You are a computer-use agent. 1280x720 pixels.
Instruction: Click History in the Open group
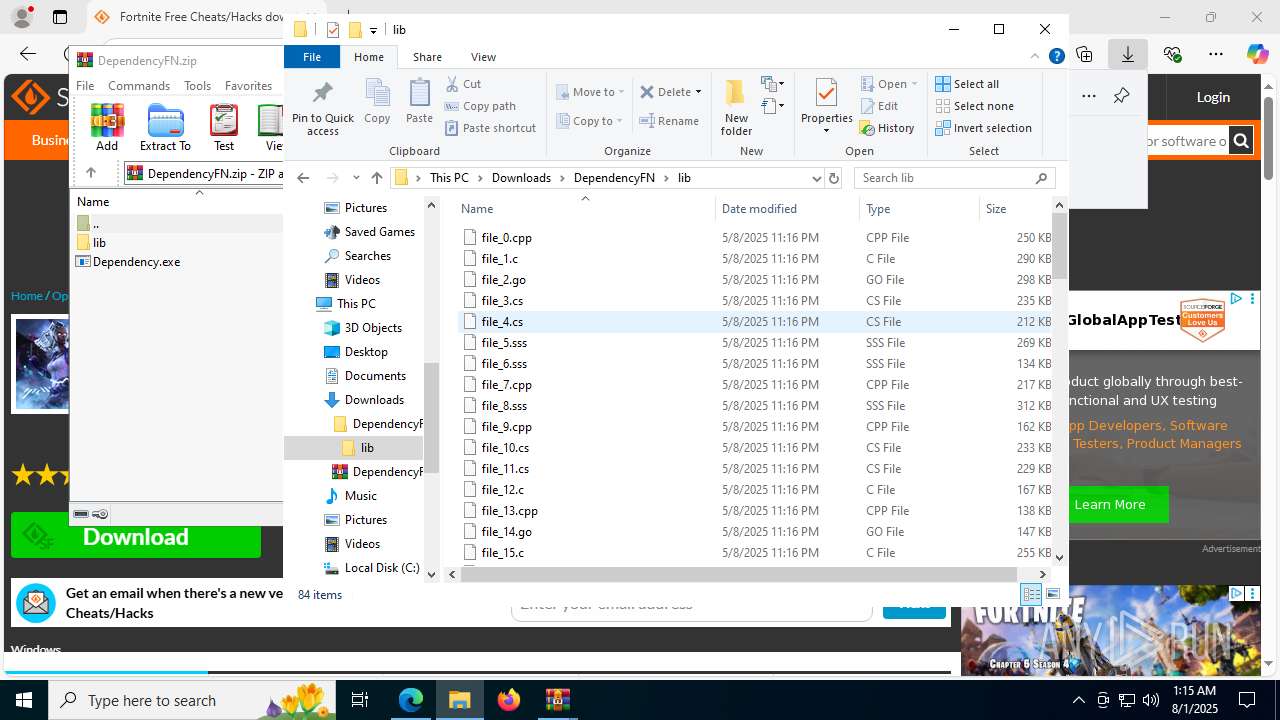click(x=887, y=128)
